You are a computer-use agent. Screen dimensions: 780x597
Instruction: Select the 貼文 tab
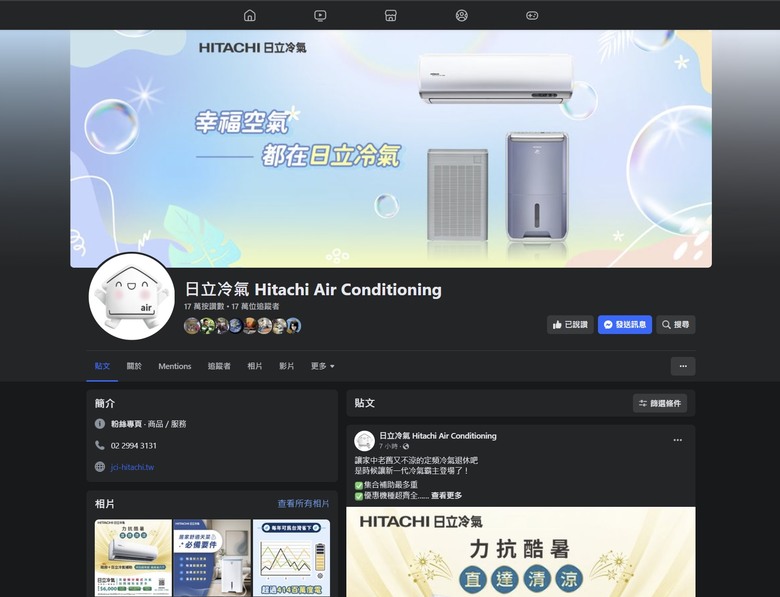[102, 366]
